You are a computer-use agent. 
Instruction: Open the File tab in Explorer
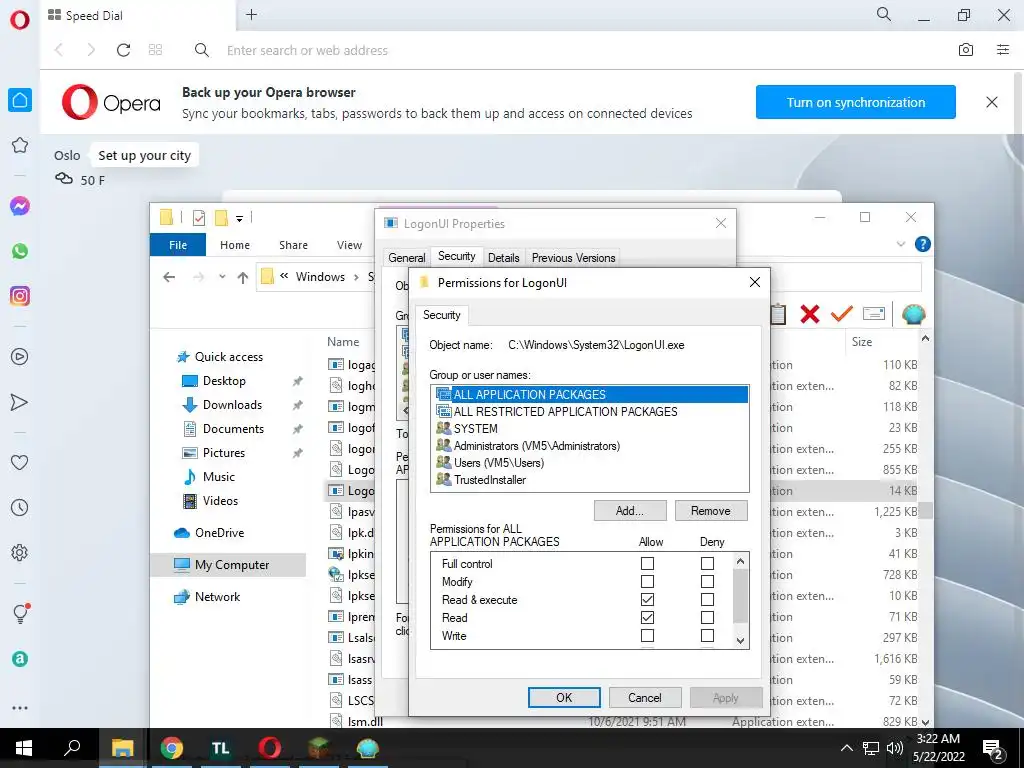(178, 245)
